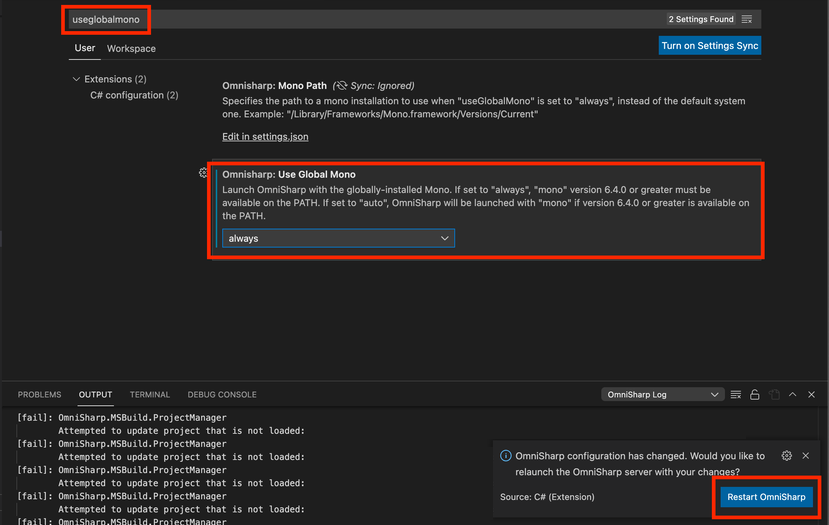Select C# configuration (2) tree item
Viewport: 829px width, 525px height.
(x=134, y=95)
